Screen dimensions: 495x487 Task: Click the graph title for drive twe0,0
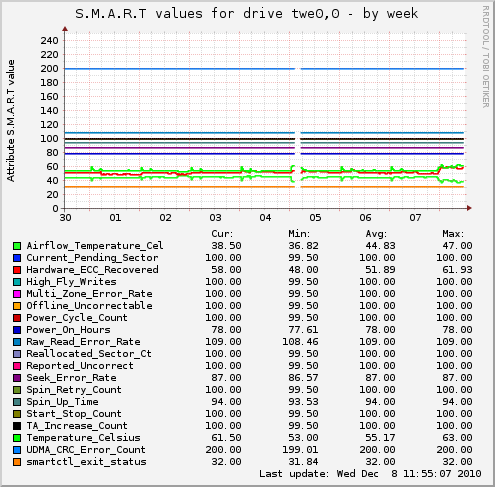click(x=246, y=14)
